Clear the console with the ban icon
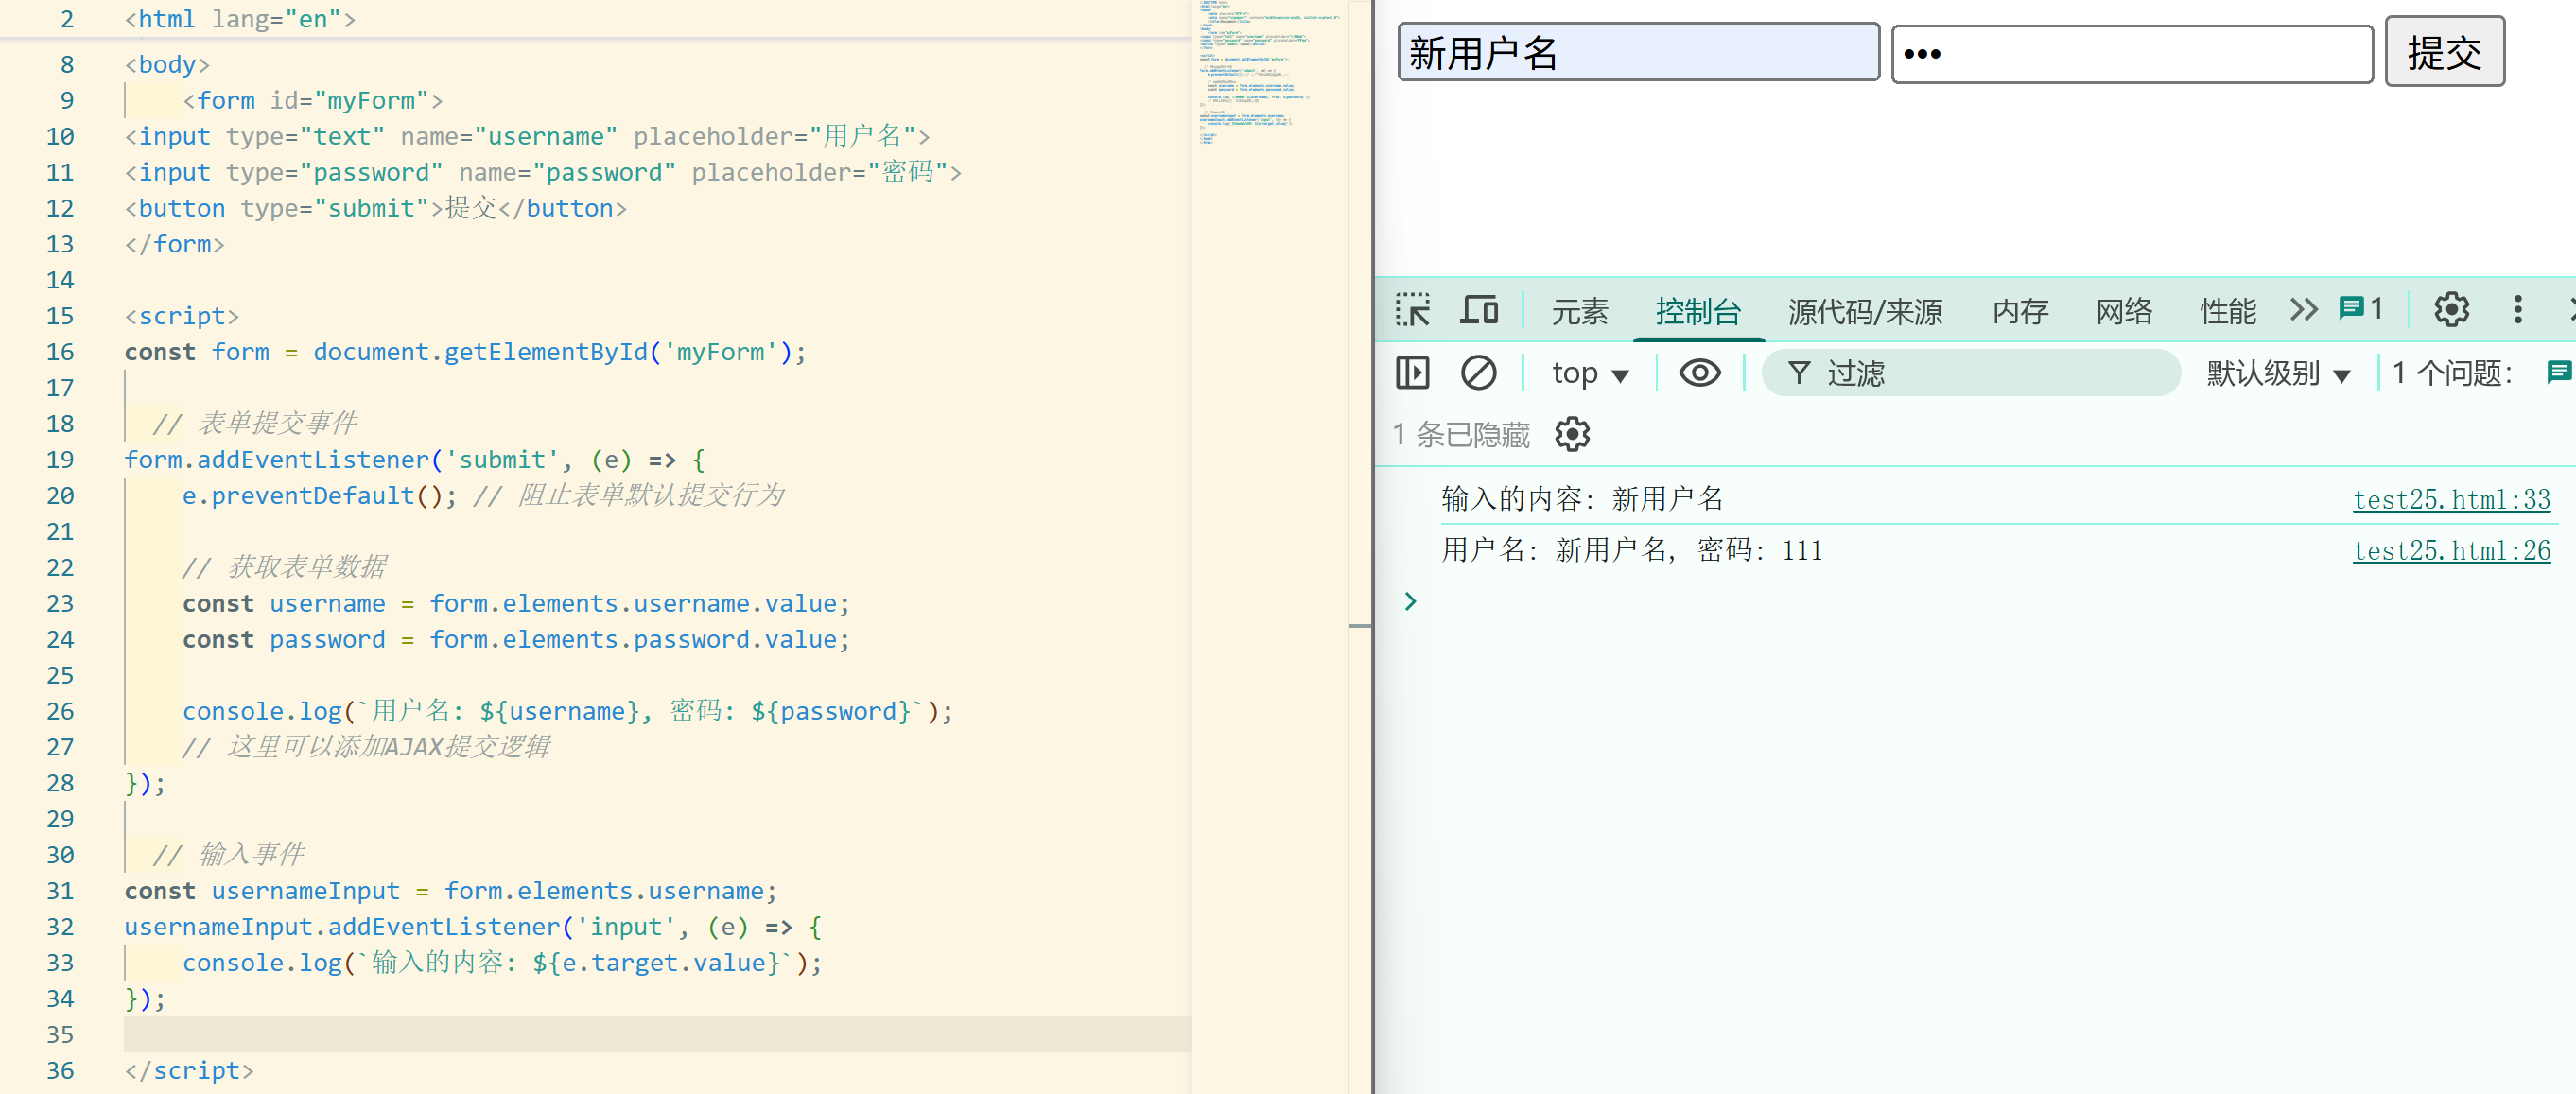2576x1094 pixels. pos(1478,373)
